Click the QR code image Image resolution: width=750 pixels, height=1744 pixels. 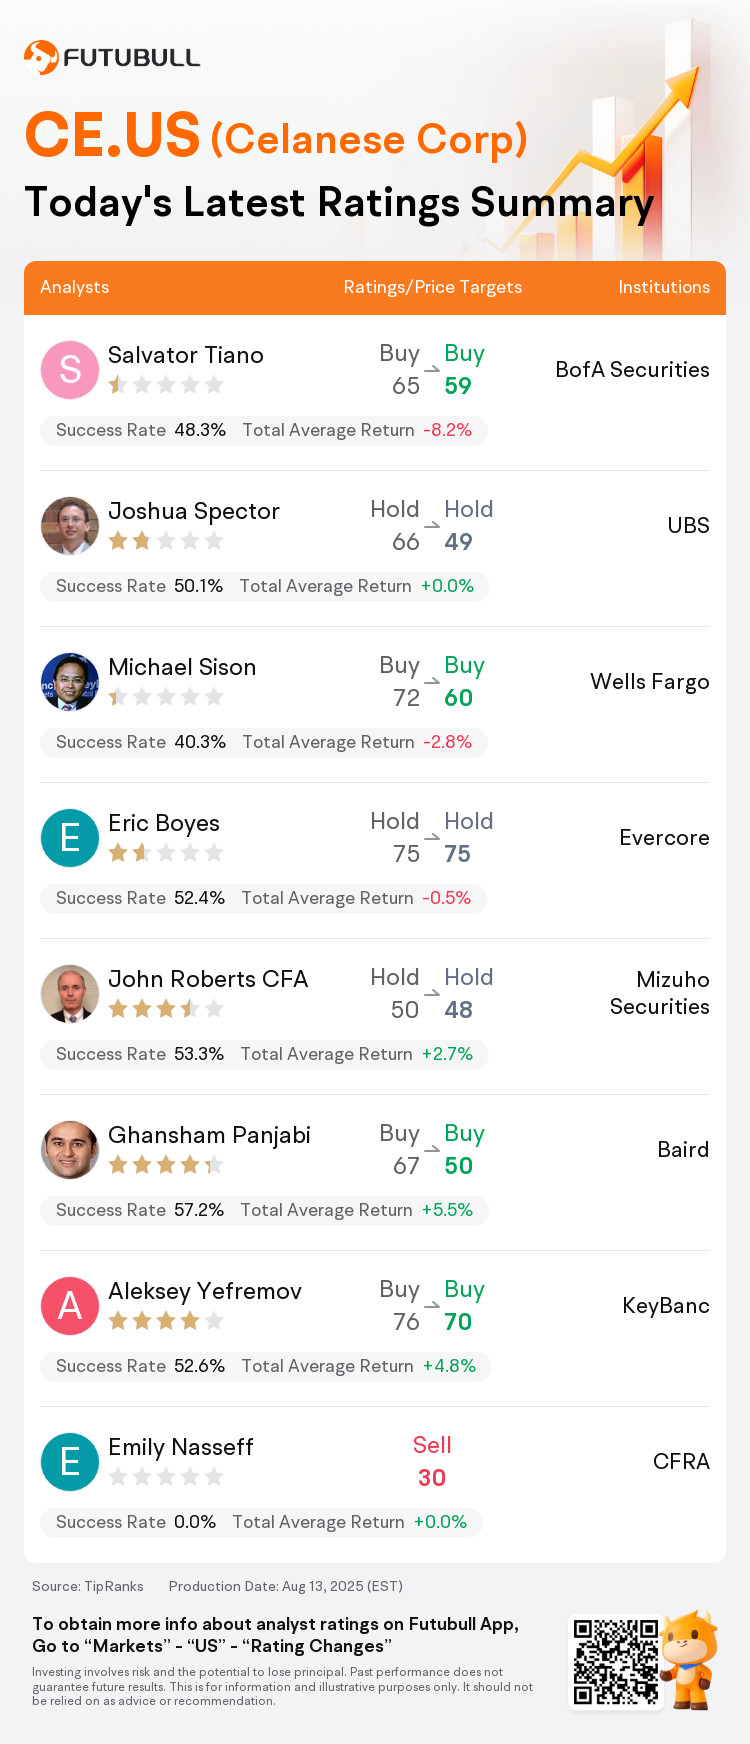click(x=616, y=1662)
